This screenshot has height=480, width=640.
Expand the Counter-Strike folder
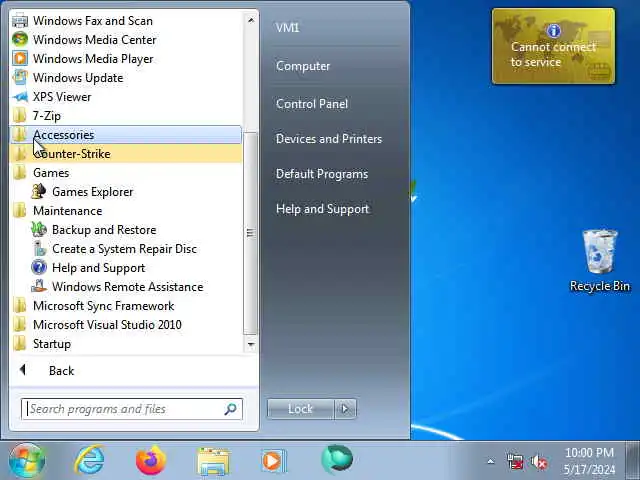127,153
